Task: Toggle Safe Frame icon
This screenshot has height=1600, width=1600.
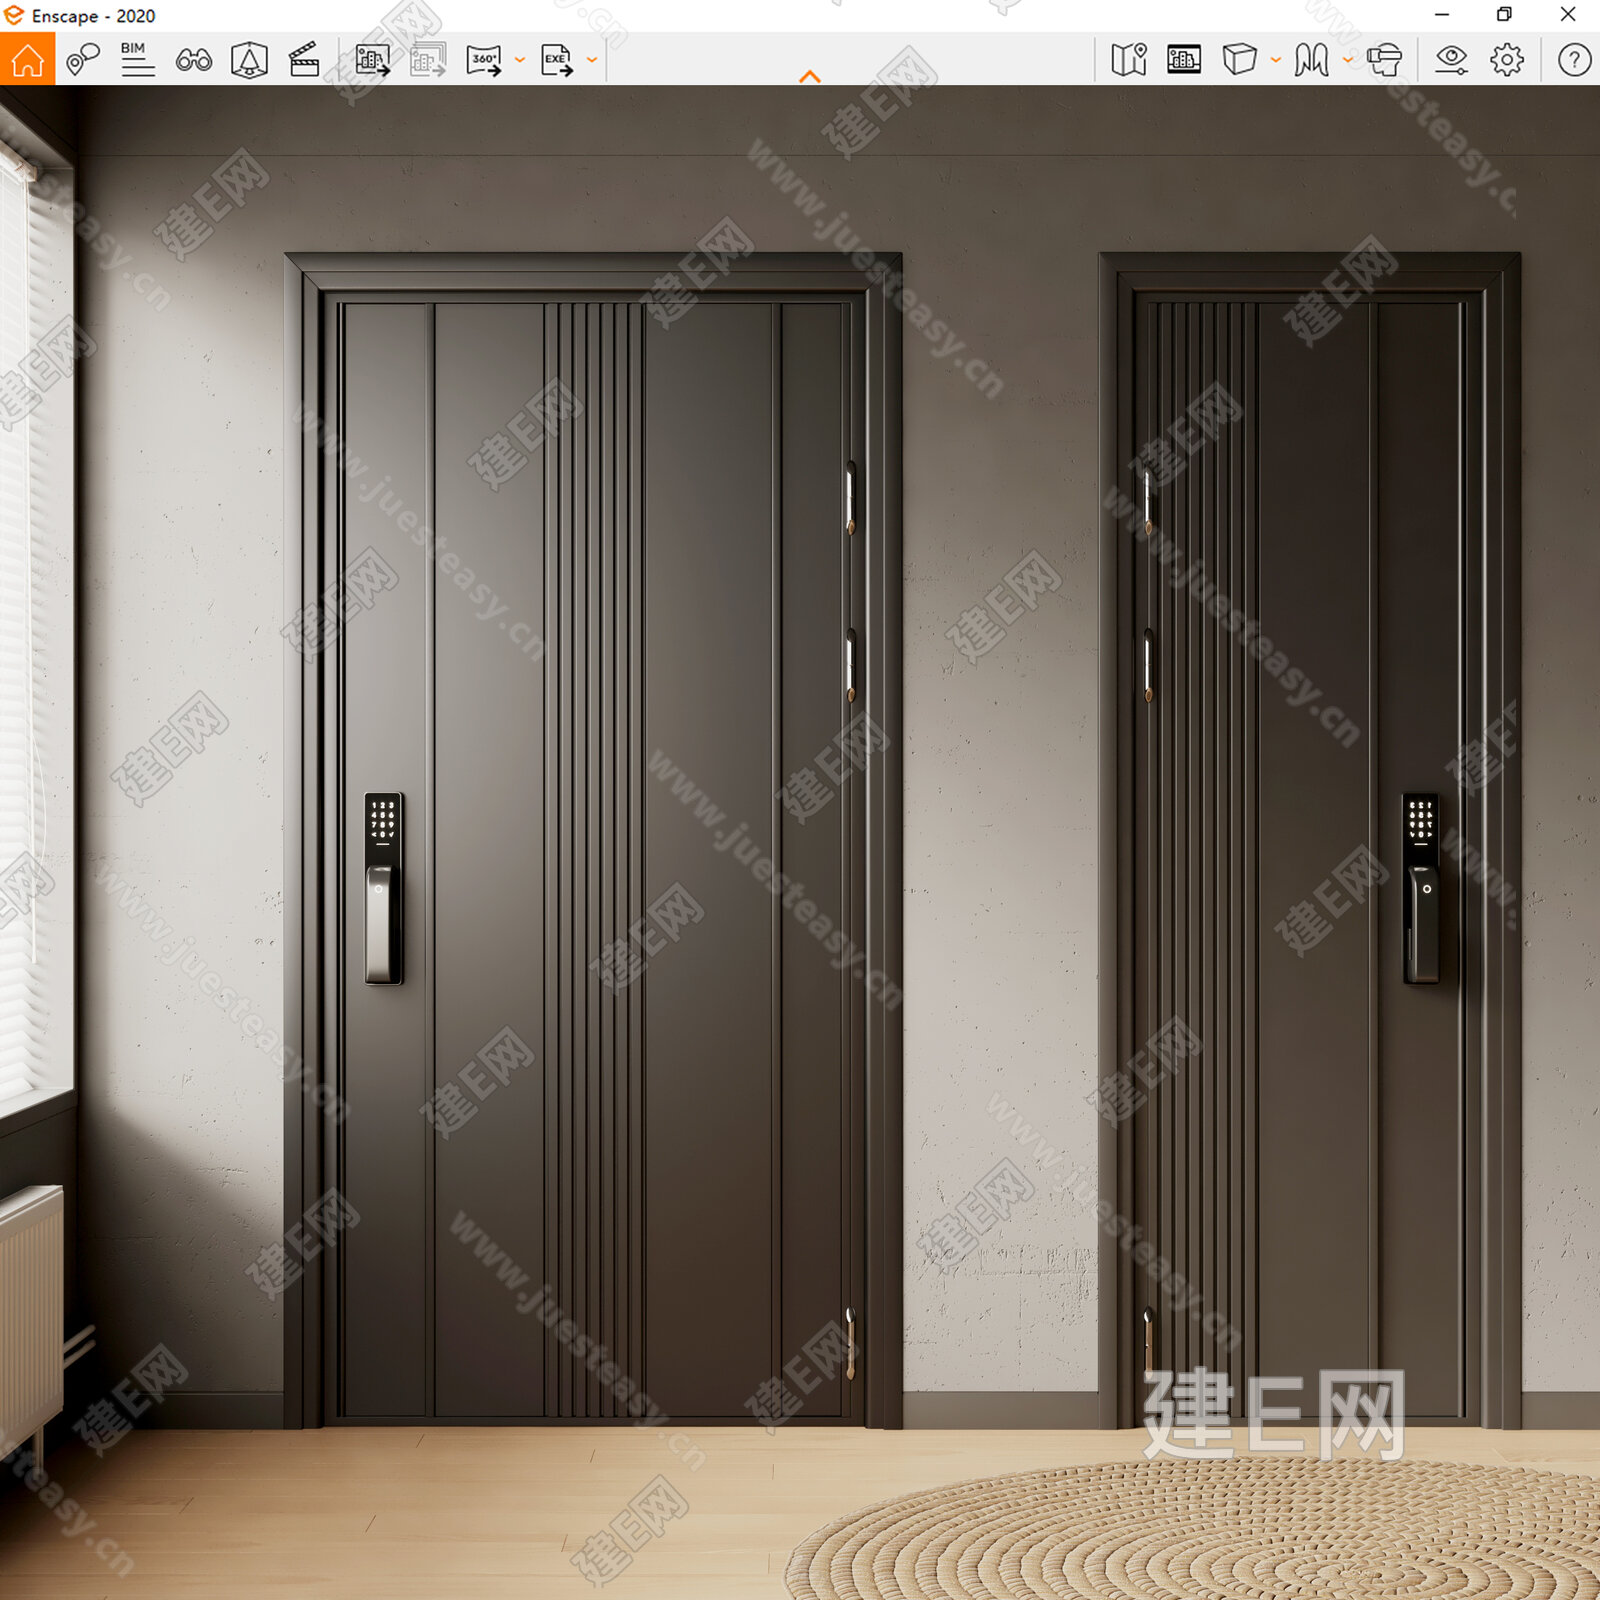Action: coord(1184,60)
